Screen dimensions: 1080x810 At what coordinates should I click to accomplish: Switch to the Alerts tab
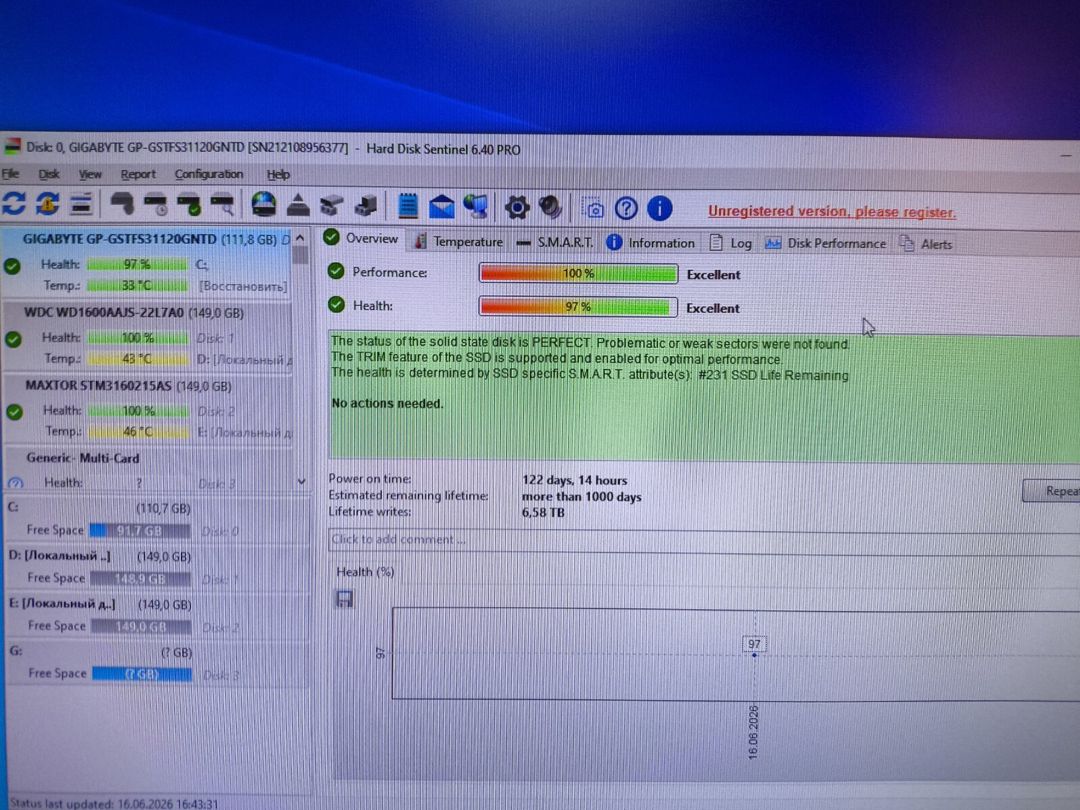(x=926, y=245)
